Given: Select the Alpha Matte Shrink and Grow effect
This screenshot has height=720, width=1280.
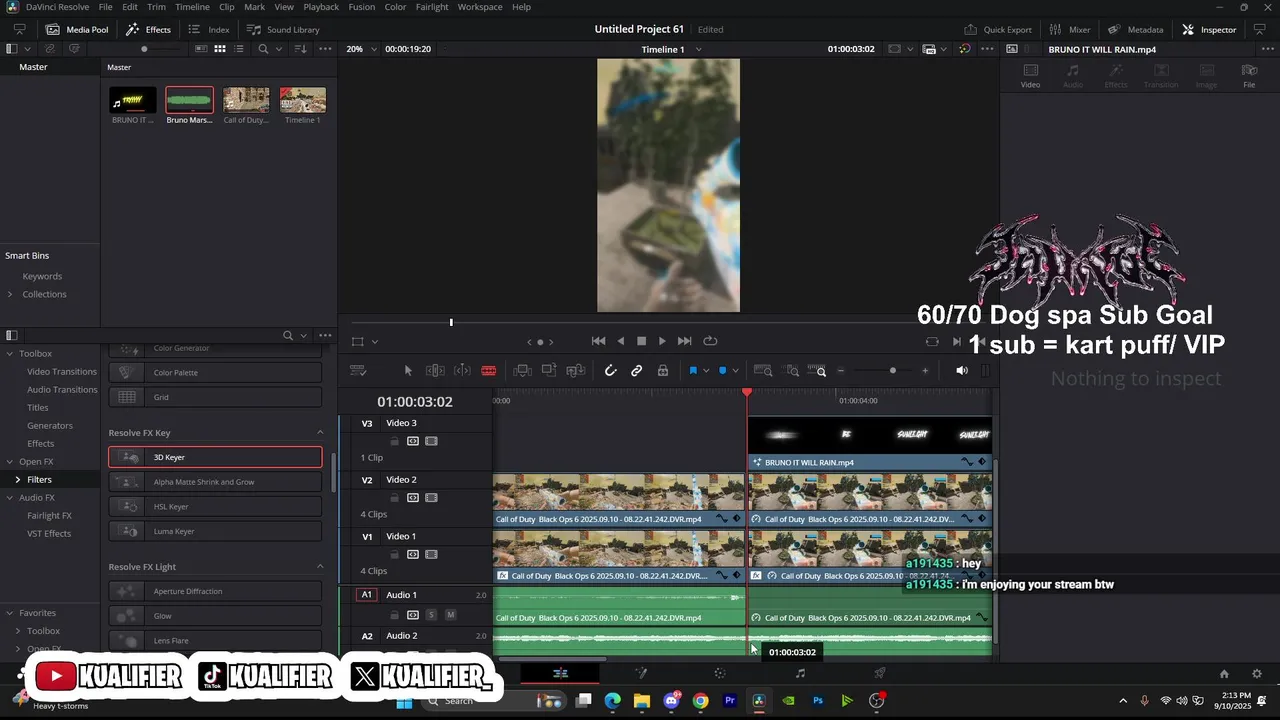Looking at the screenshot, I should pyautogui.click(x=215, y=482).
